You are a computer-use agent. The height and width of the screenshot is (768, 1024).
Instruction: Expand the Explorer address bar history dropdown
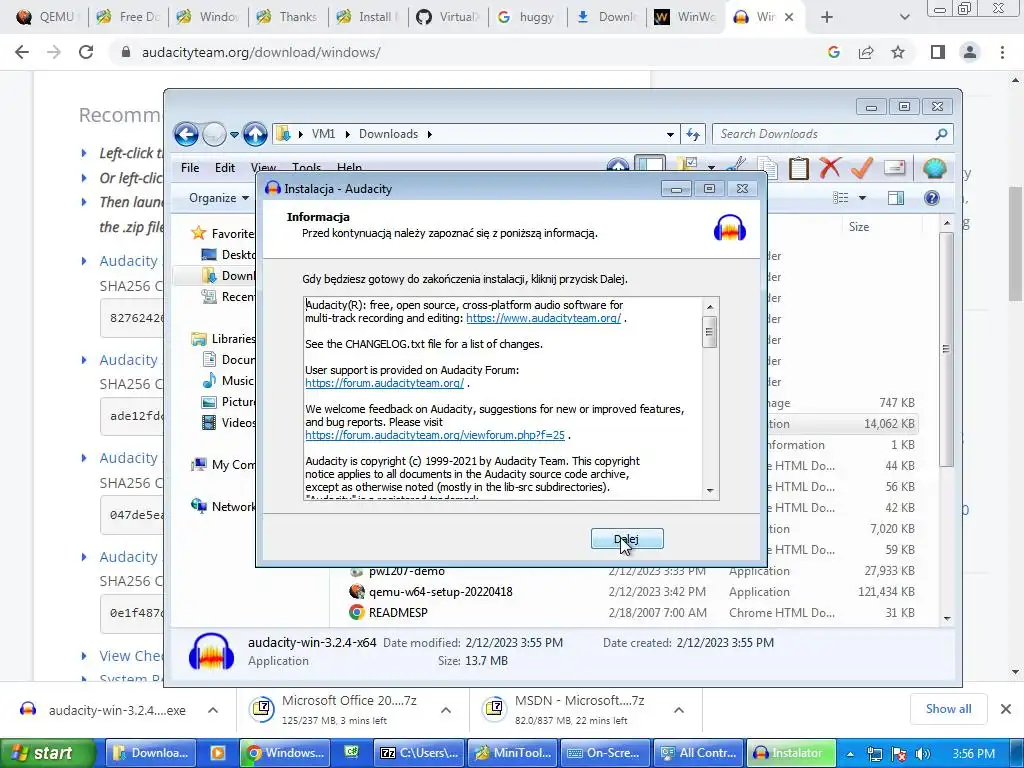(x=670, y=135)
